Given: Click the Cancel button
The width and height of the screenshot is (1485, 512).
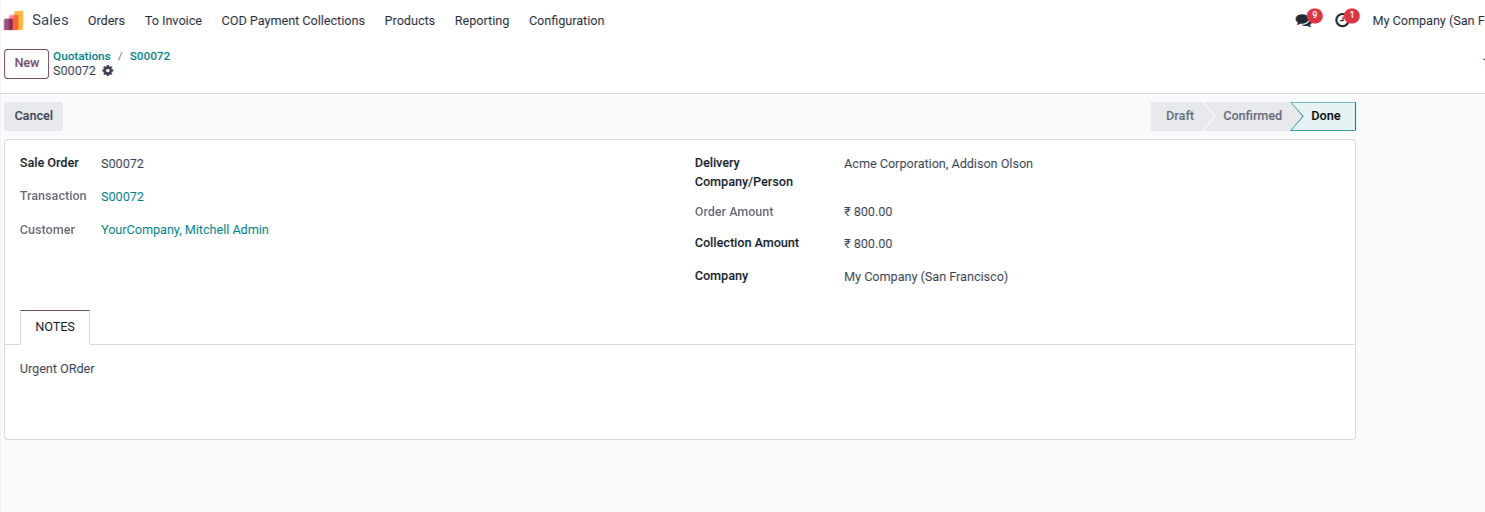Looking at the screenshot, I should click(33, 116).
